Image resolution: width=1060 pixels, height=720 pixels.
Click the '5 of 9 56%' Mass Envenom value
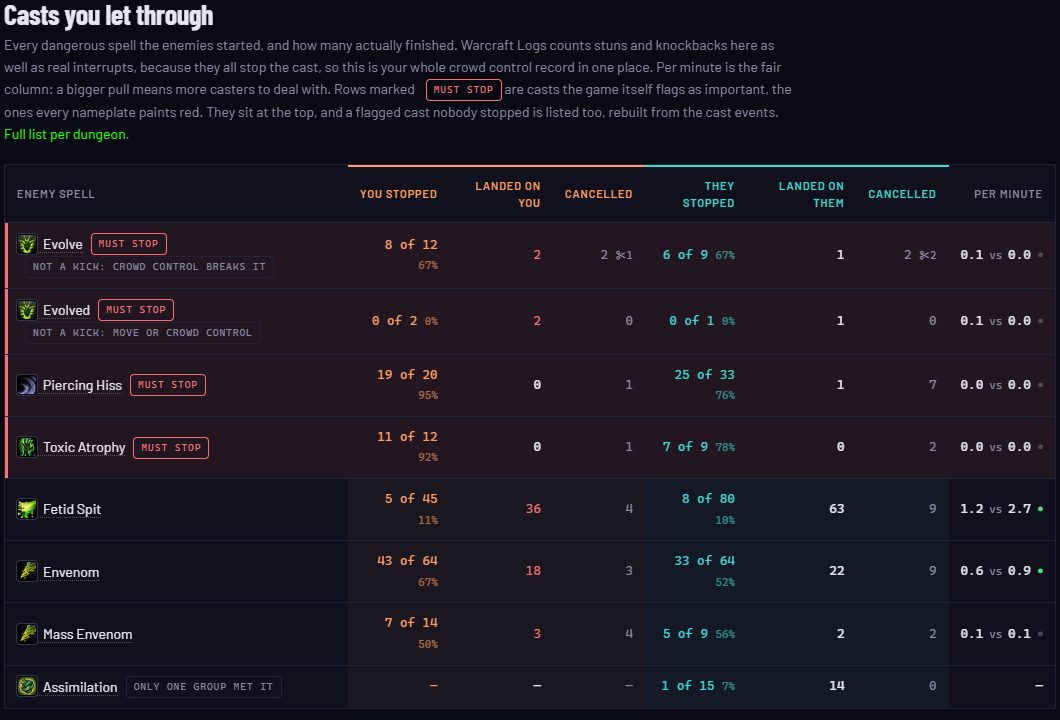pos(698,633)
